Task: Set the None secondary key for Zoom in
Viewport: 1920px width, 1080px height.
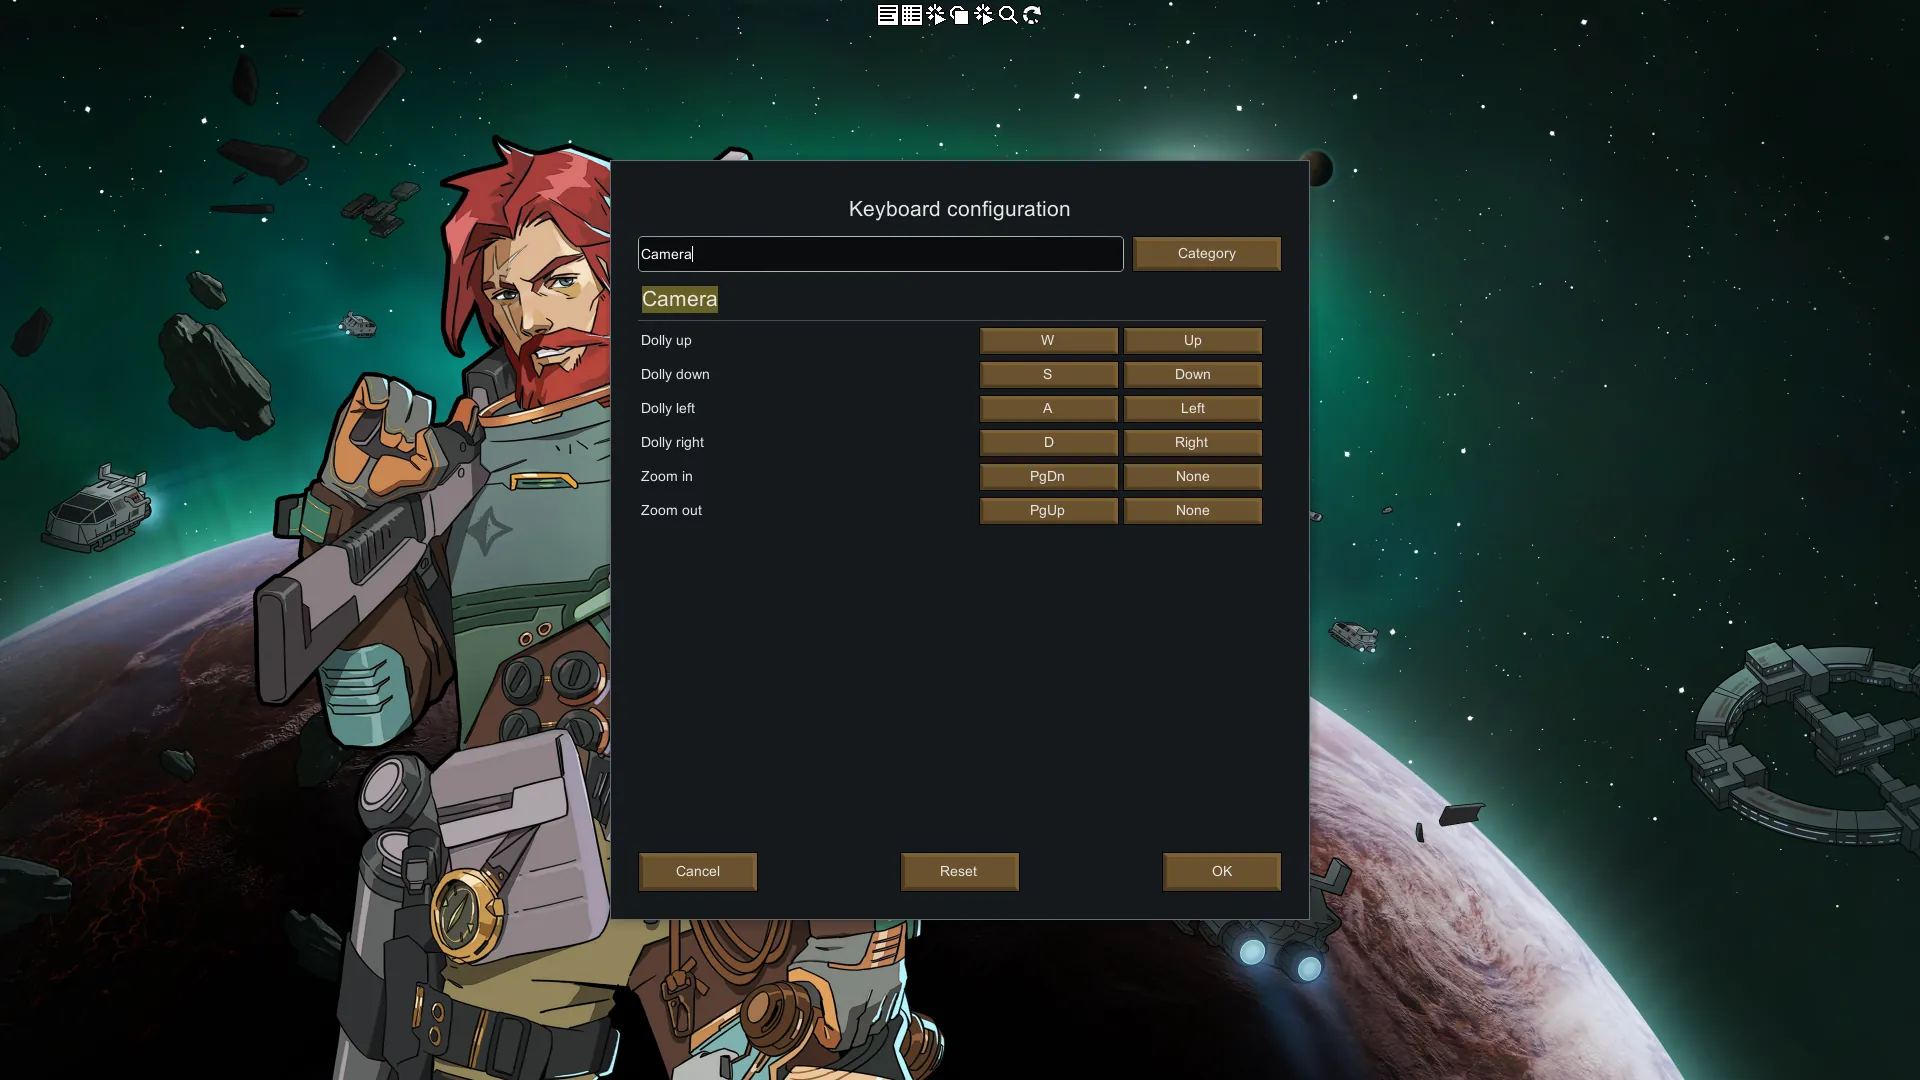Action: [x=1192, y=477]
